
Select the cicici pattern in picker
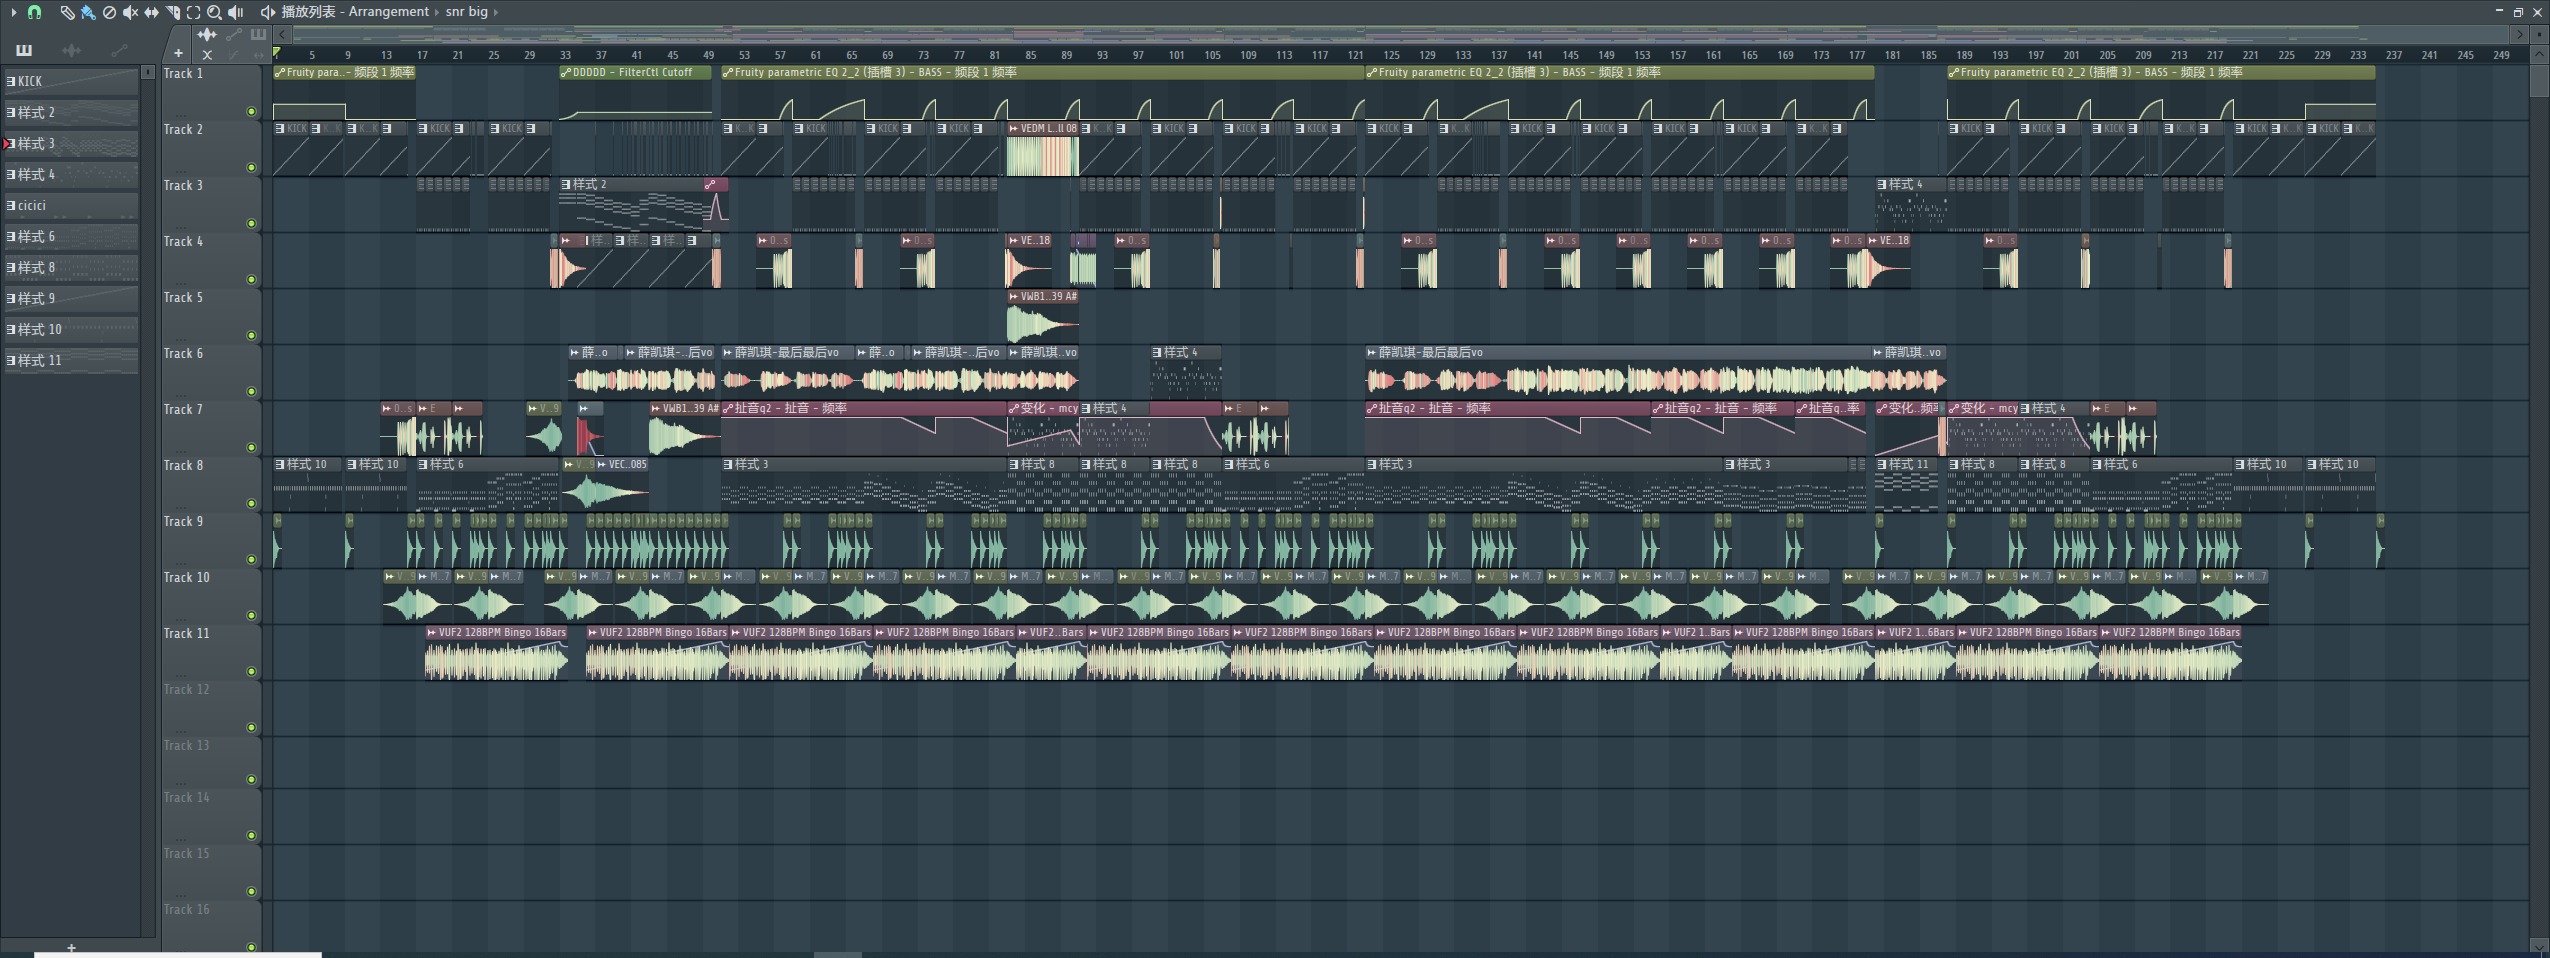tap(70, 206)
